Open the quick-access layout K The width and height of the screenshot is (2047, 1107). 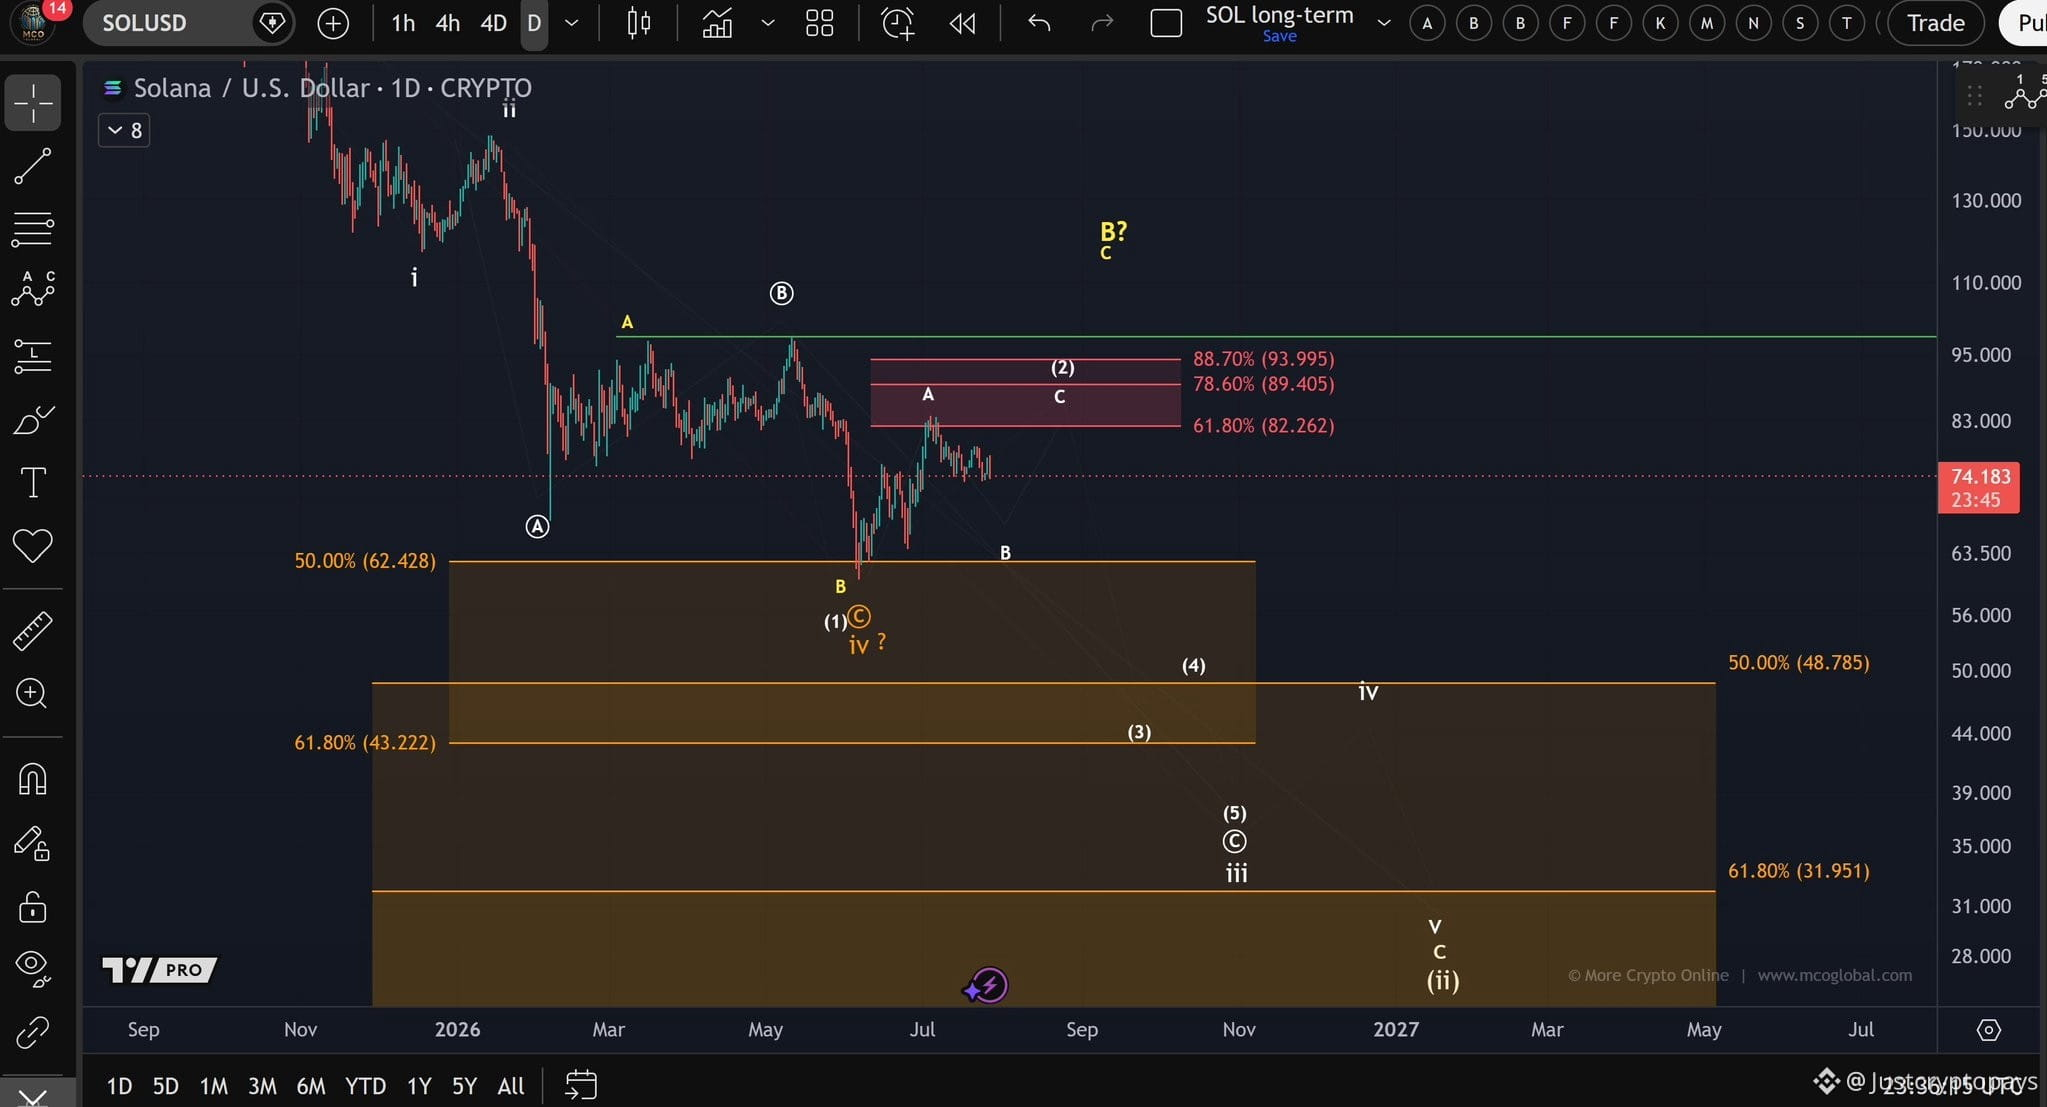pos(1660,23)
